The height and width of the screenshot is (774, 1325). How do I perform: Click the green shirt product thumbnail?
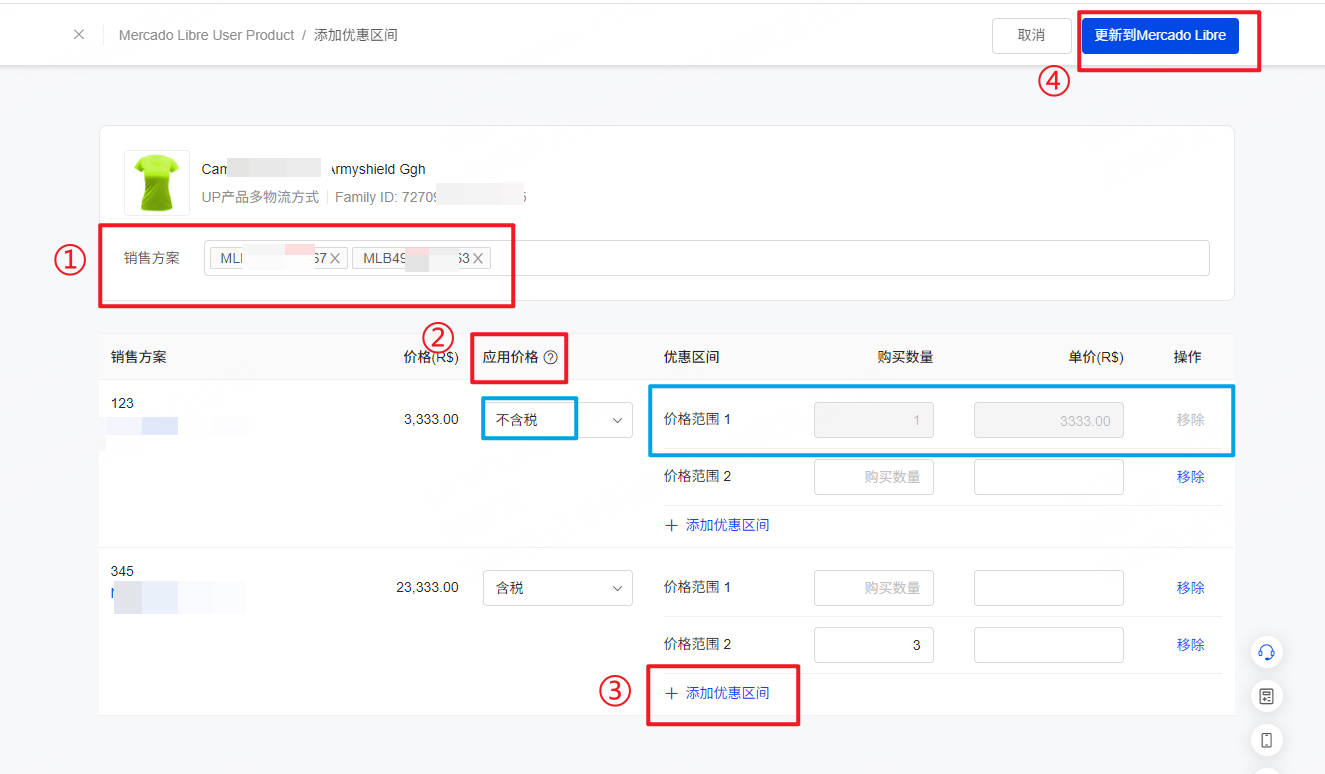tap(157, 182)
